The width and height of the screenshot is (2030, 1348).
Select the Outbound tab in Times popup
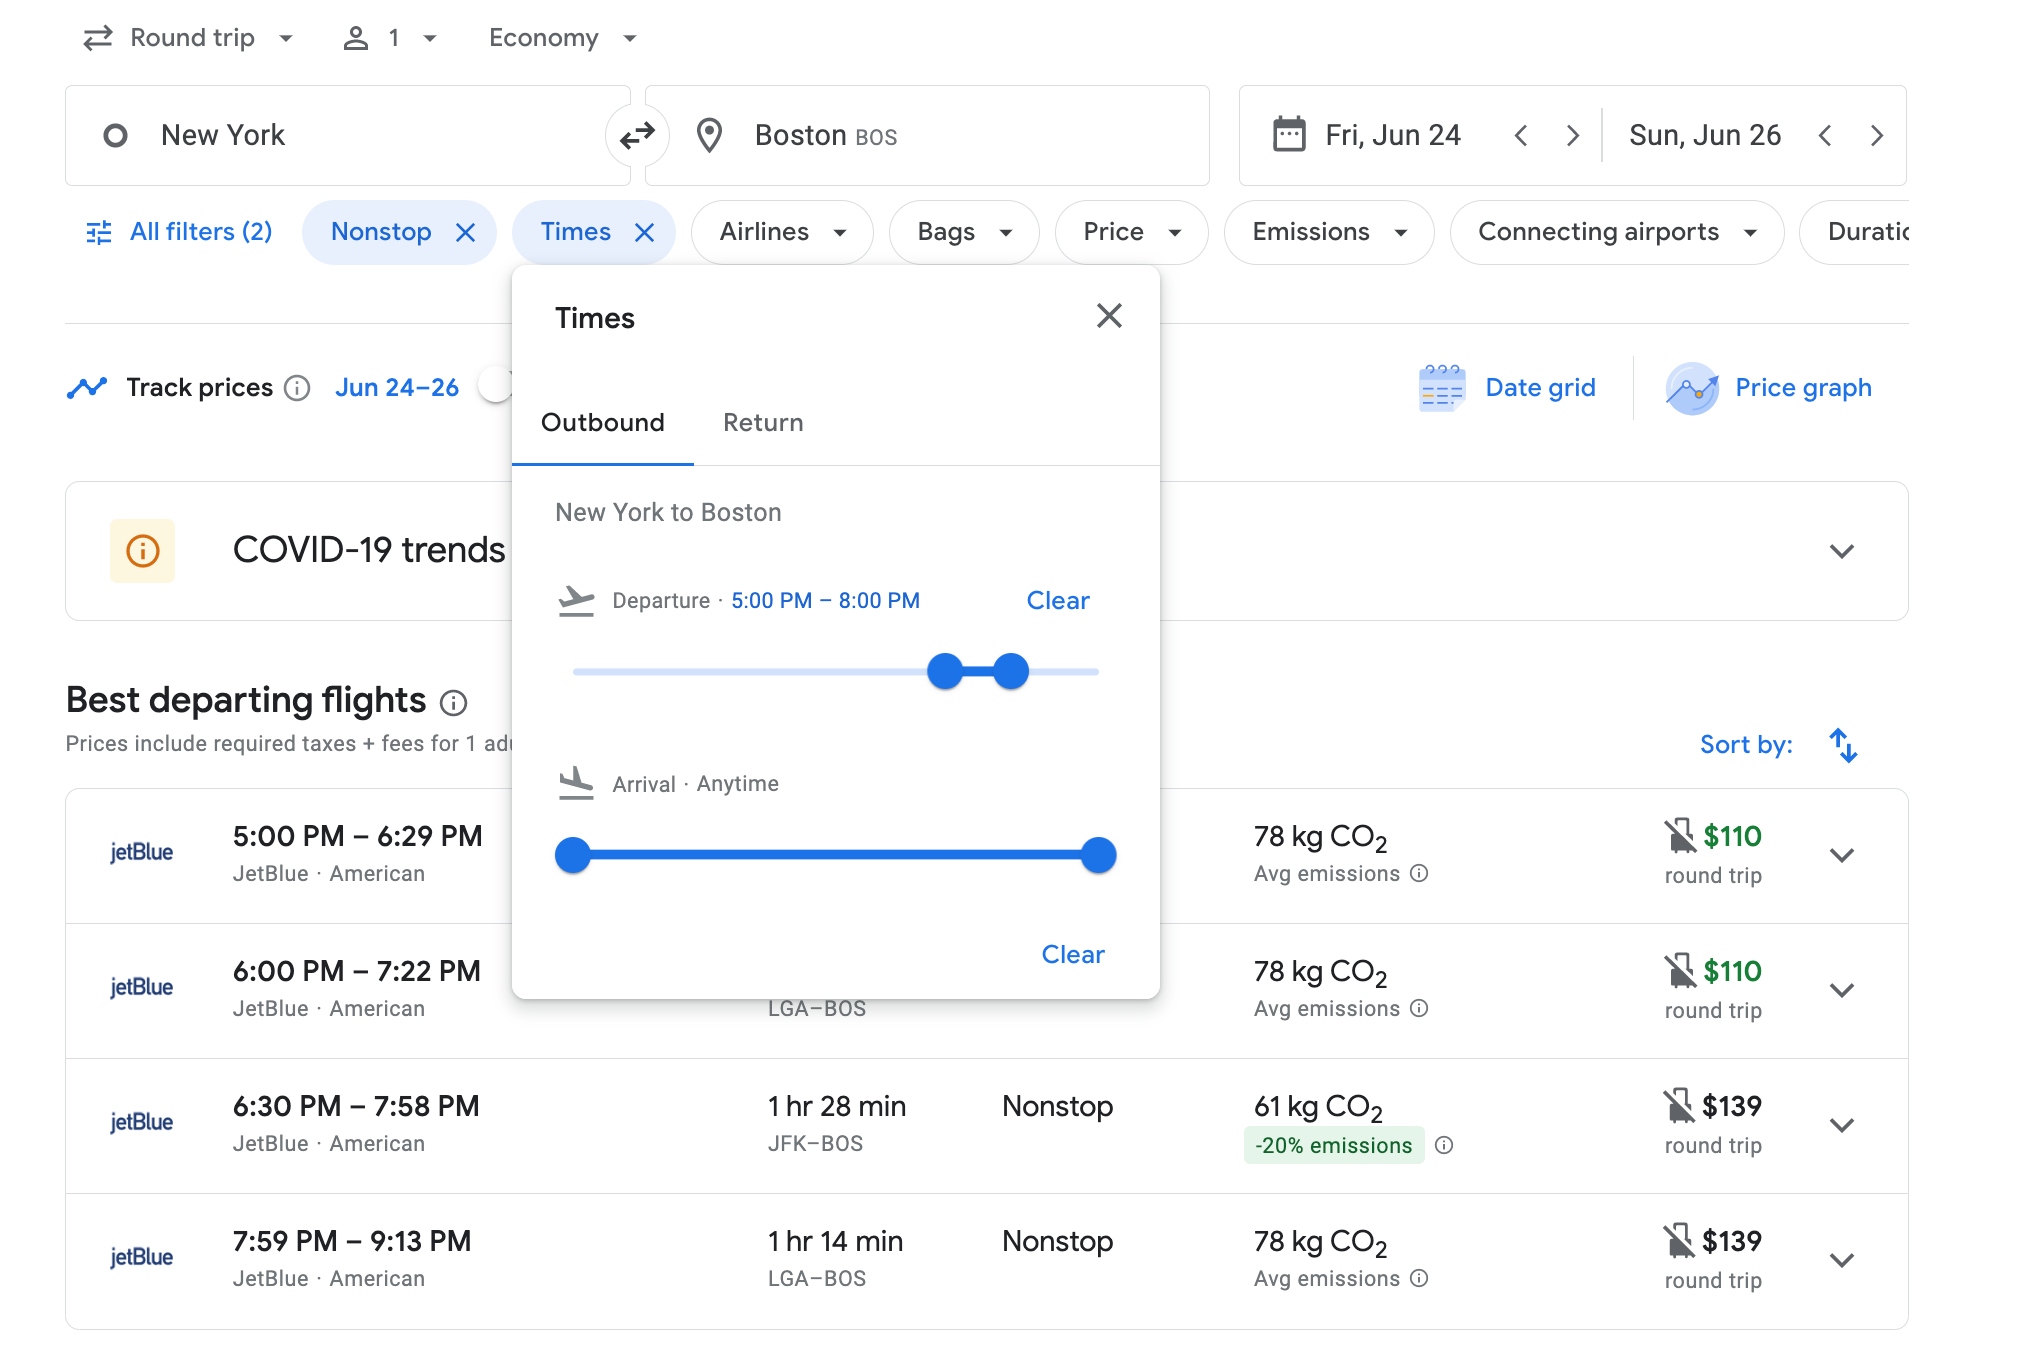pos(601,421)
